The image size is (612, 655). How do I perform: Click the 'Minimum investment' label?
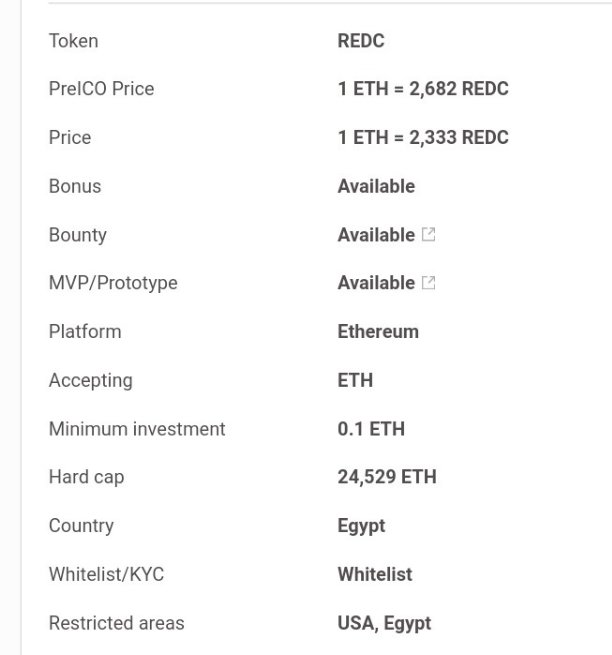[x=137, y=429]
